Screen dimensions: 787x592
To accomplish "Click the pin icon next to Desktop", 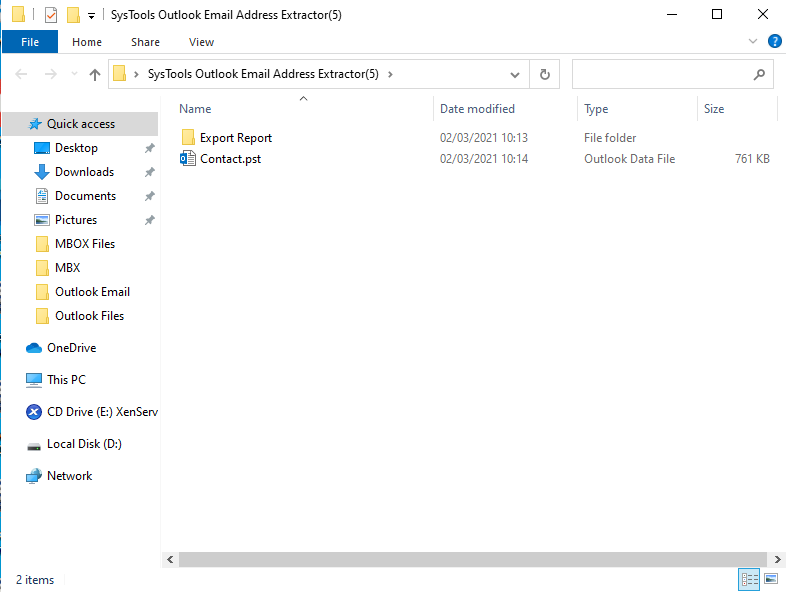I will click(x=150, y=148).
